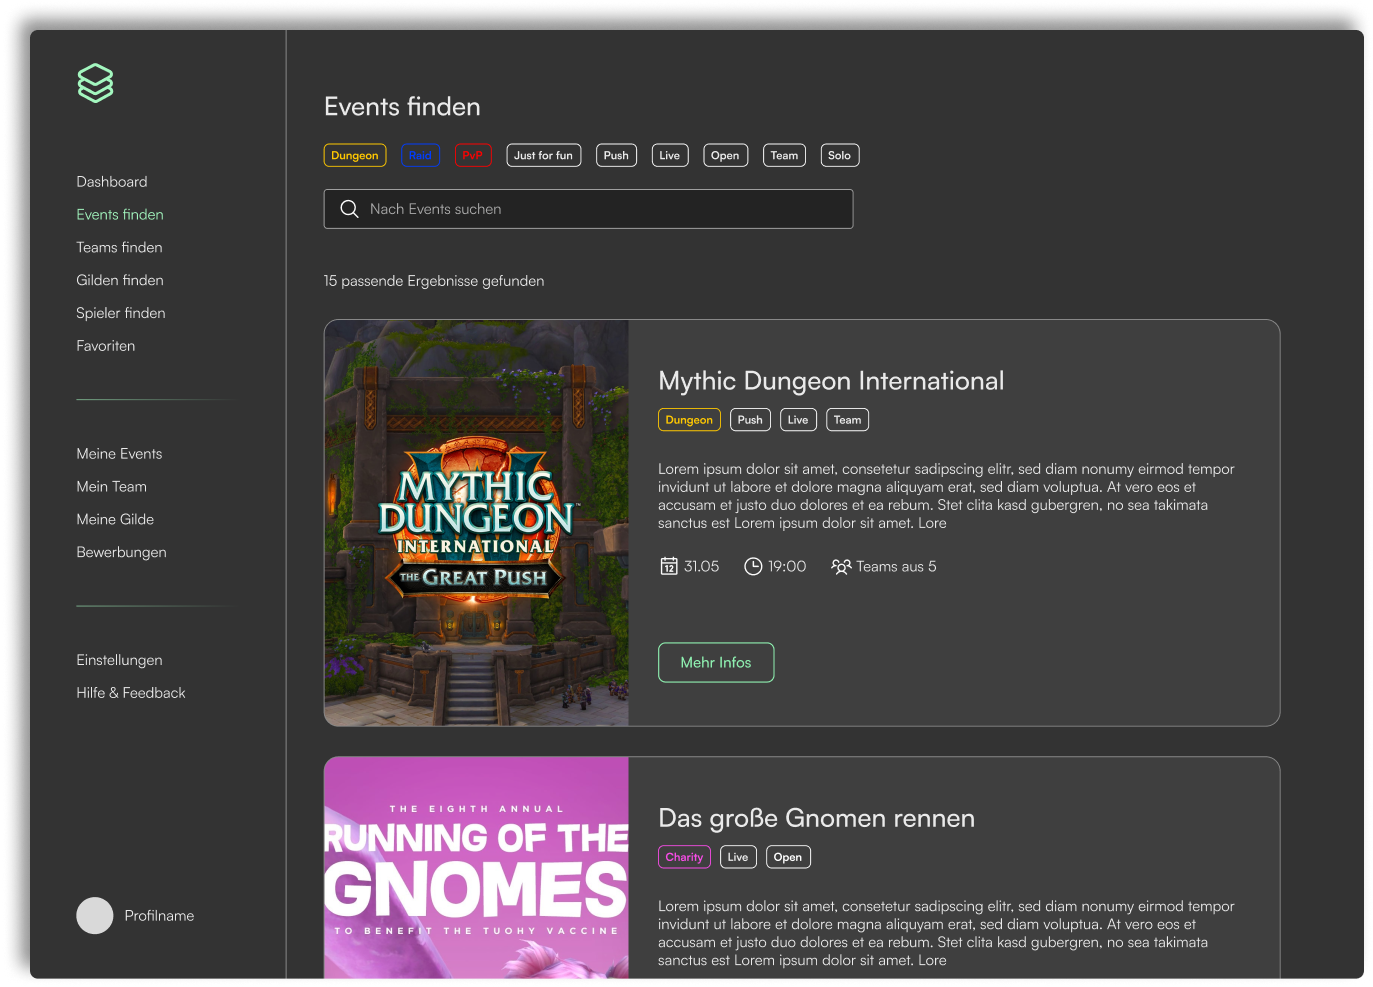Click the clock icon beside 19:00
The image size is (1373, 987).
pos(753,566)
